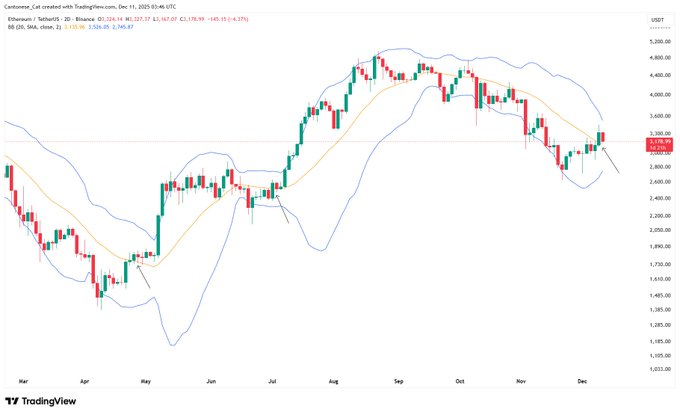Click the Oct label on the time axis
This screenshot has height=415, width=680.
point(460,381)
